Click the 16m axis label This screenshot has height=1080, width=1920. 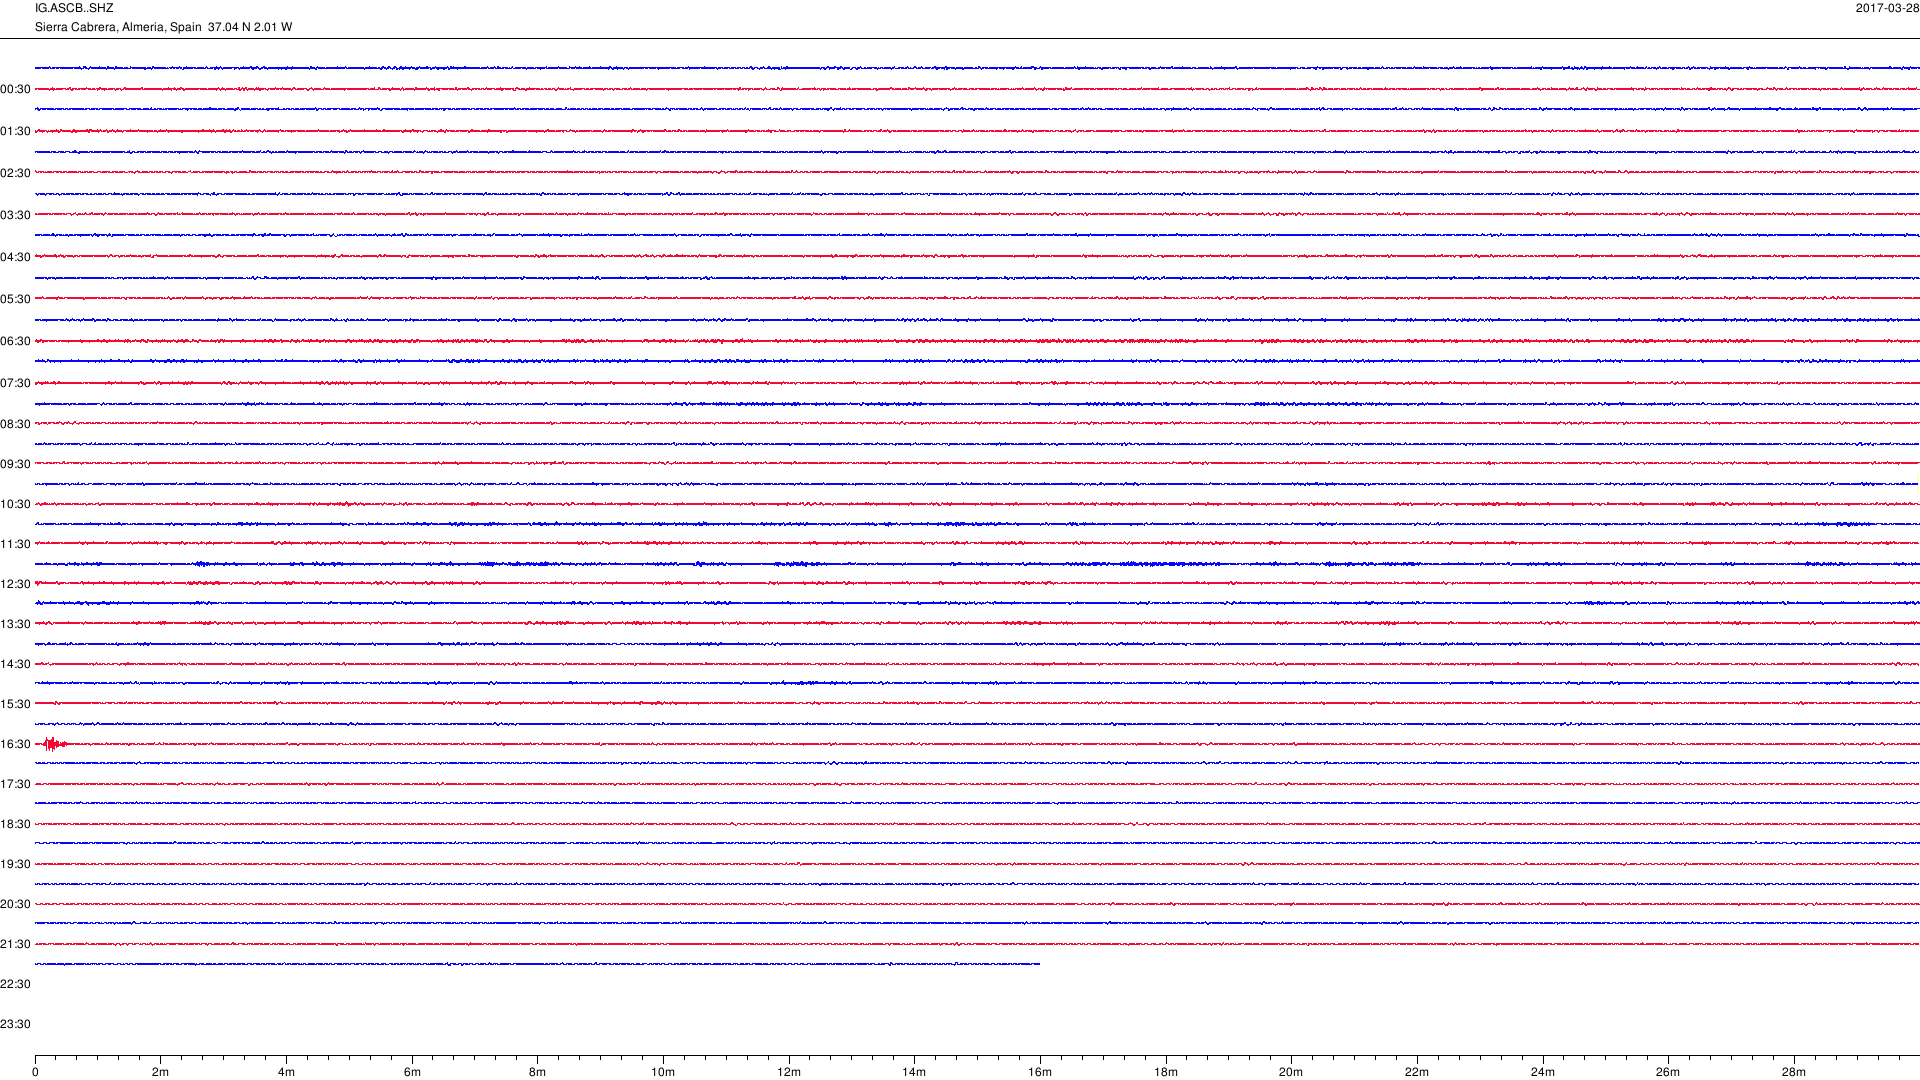pos(1040,1073)
